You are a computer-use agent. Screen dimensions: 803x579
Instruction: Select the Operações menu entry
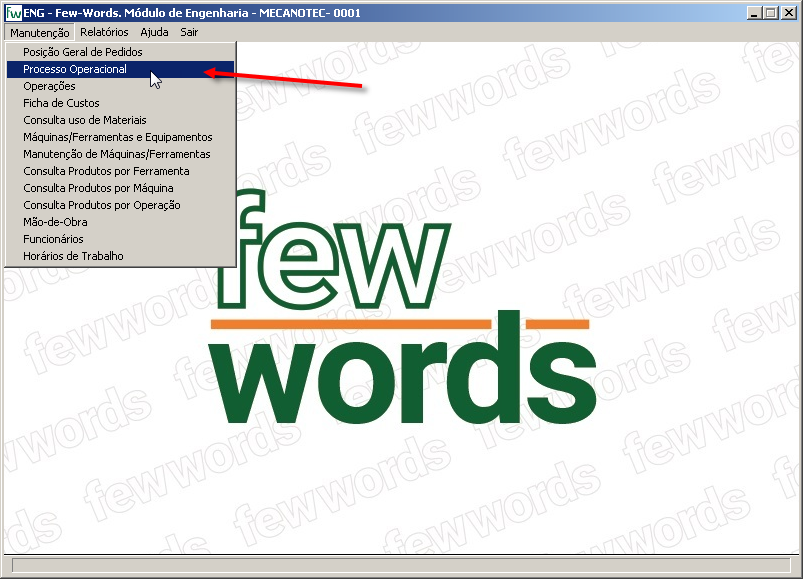120,86
